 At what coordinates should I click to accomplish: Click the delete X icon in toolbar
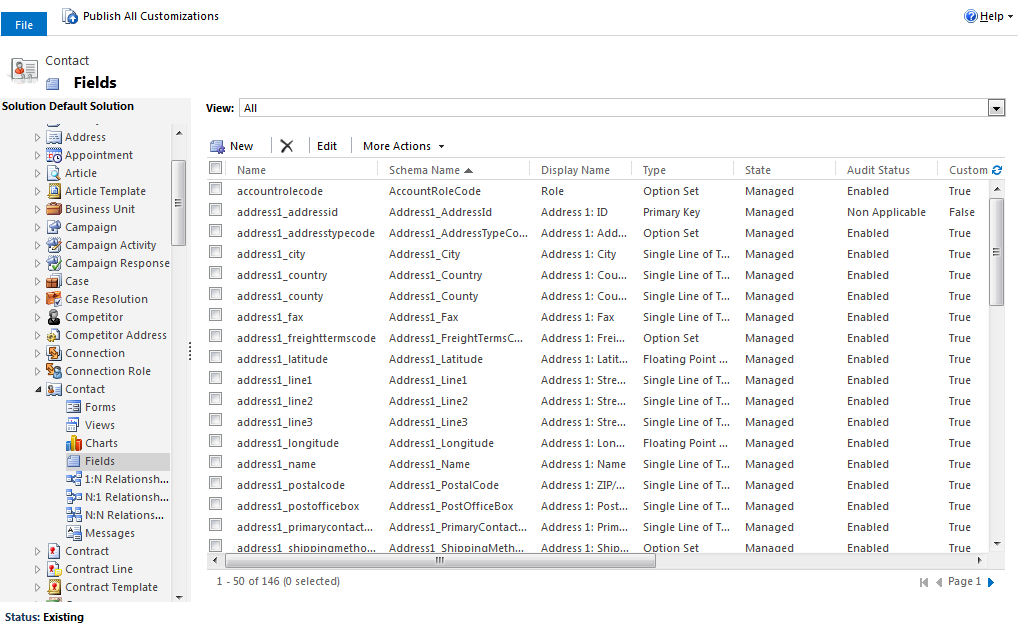pos(287,146)
